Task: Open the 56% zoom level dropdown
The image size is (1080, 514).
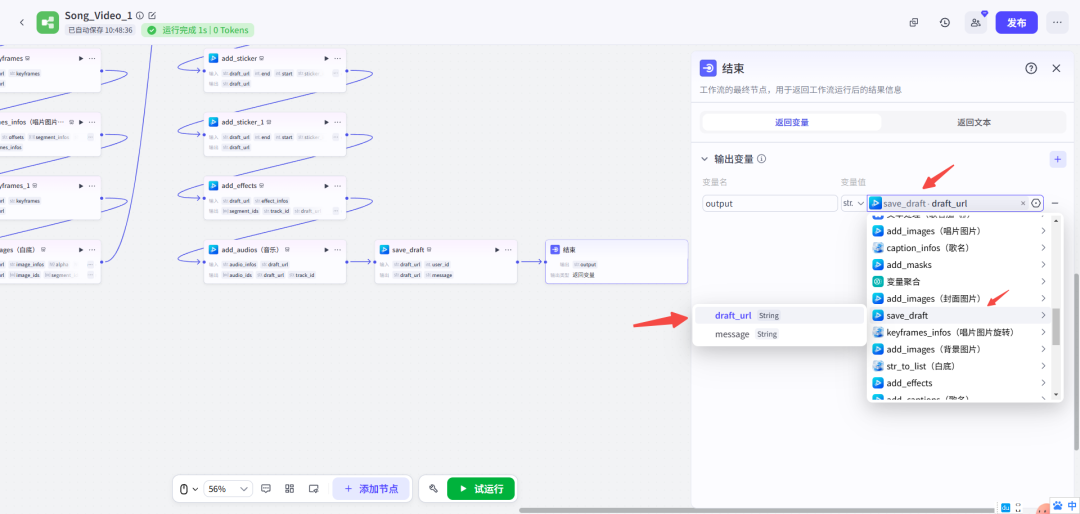Action: tap(229, 489)
